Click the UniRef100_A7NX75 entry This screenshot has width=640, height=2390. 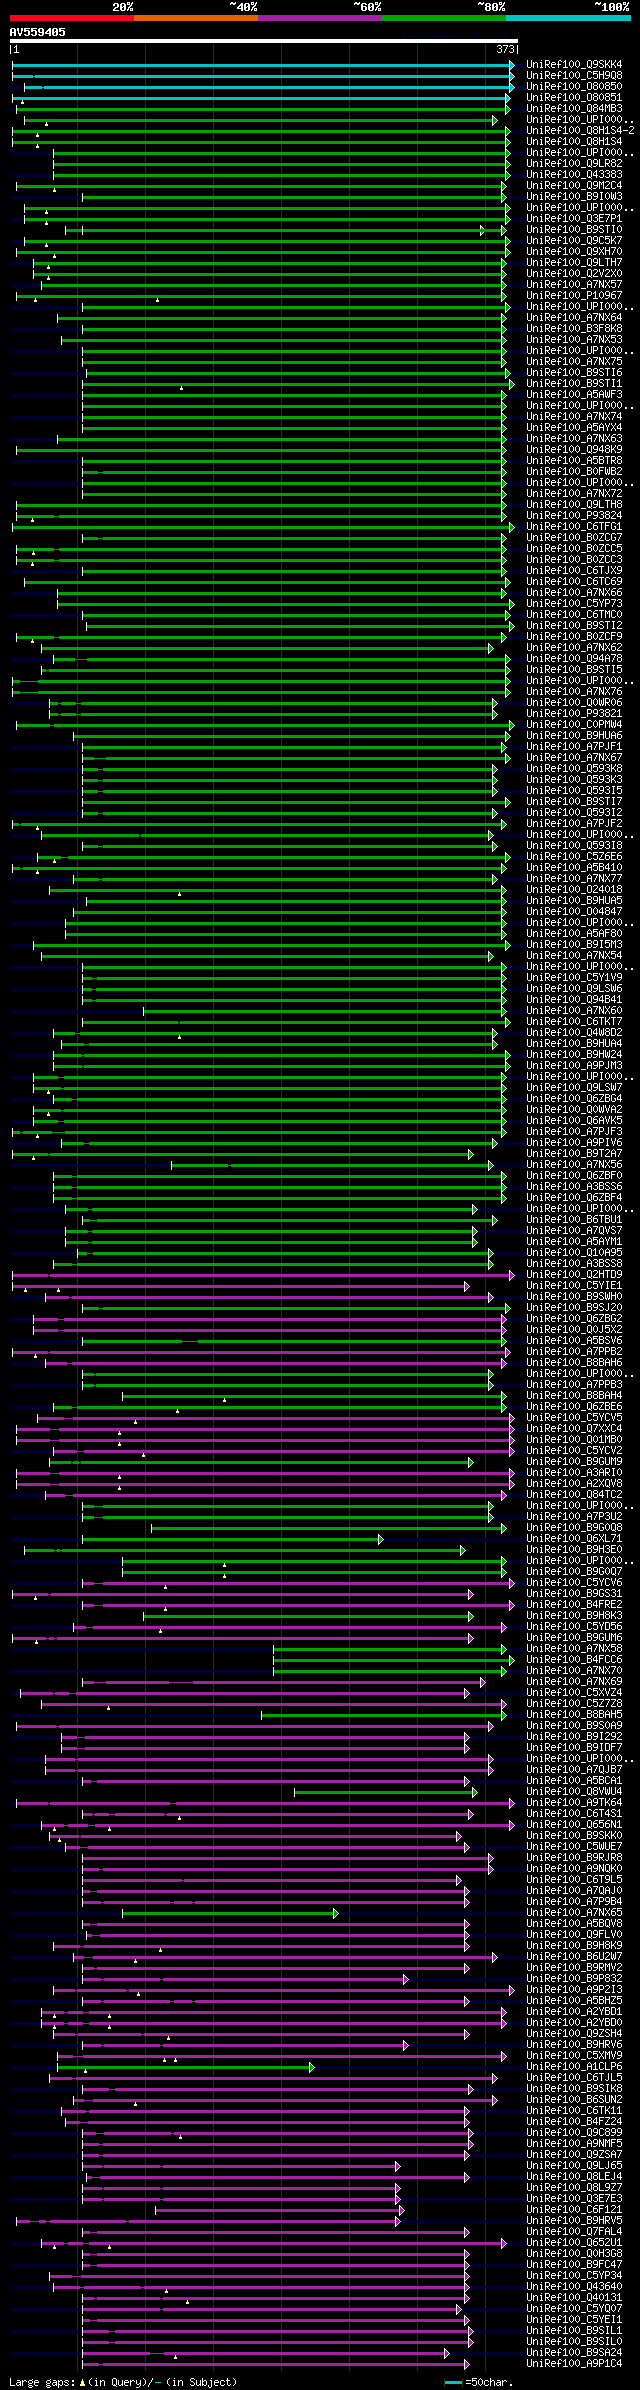[x=574, y=362]
